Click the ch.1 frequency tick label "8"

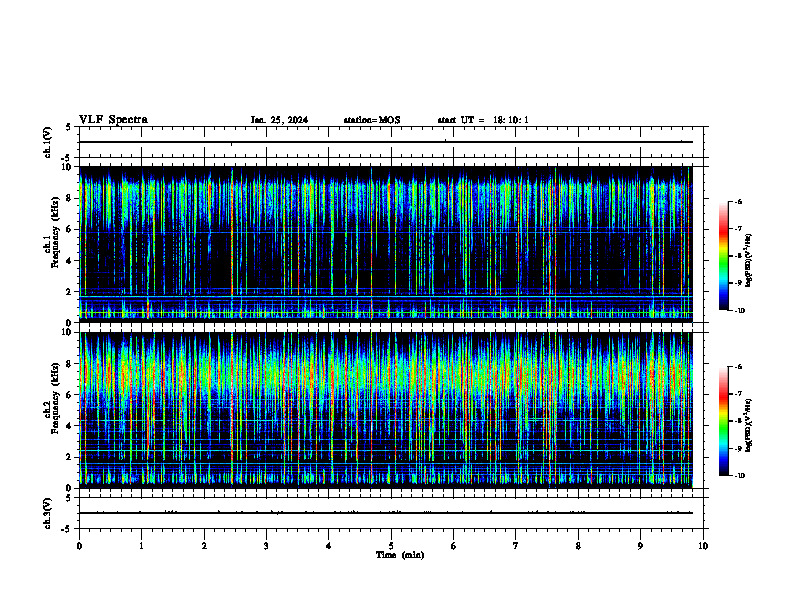tap(69, 198)
